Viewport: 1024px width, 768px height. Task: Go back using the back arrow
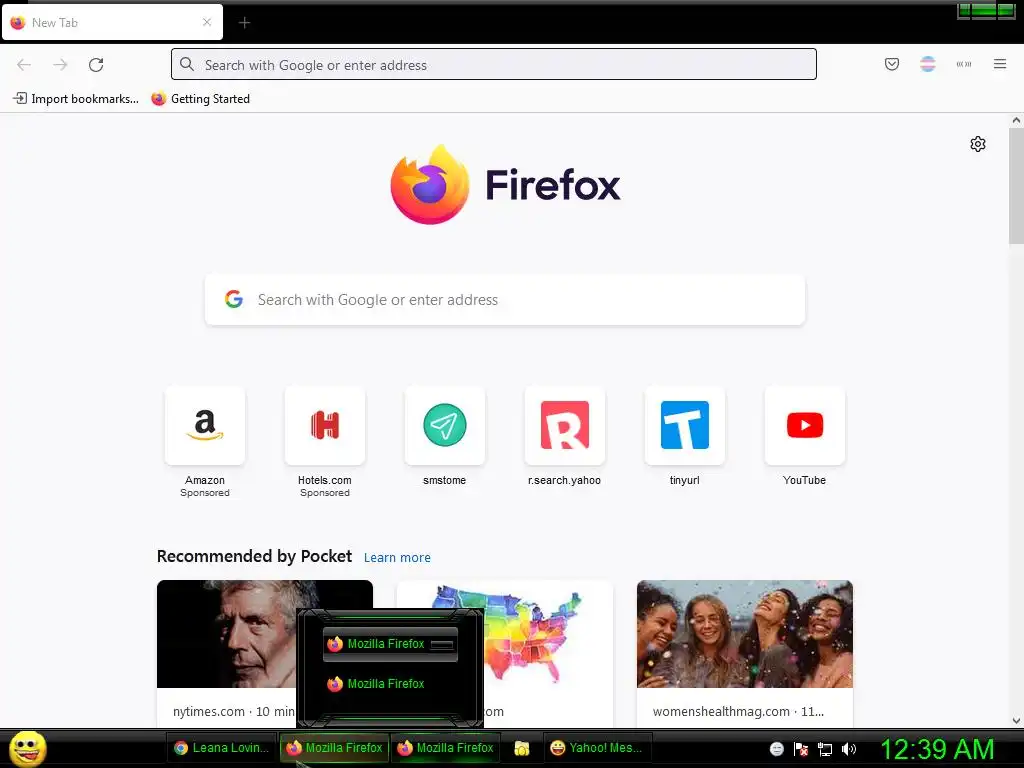[24, 65]
